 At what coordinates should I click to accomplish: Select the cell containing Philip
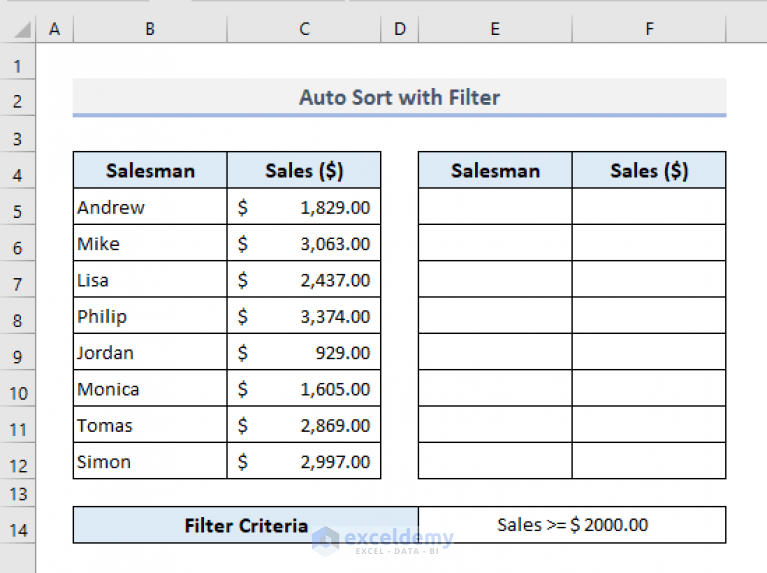[x=150, y=316]
